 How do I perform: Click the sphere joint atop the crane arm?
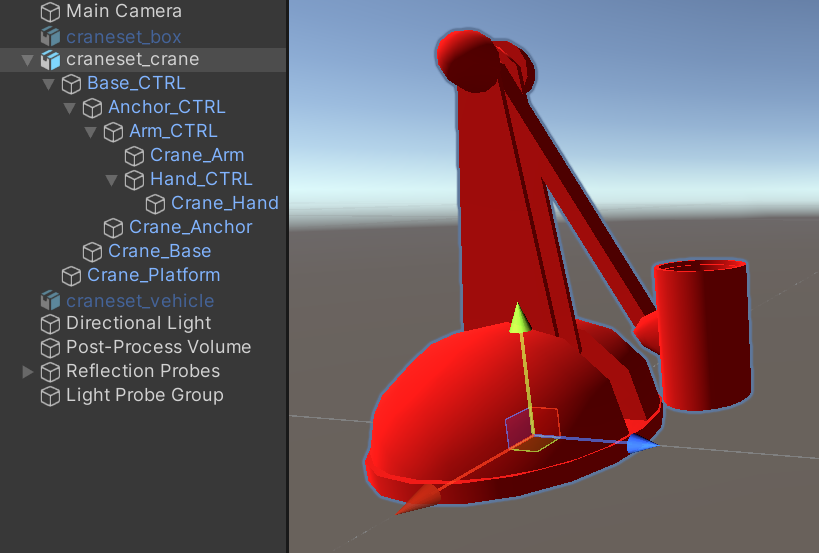(467, 60)
